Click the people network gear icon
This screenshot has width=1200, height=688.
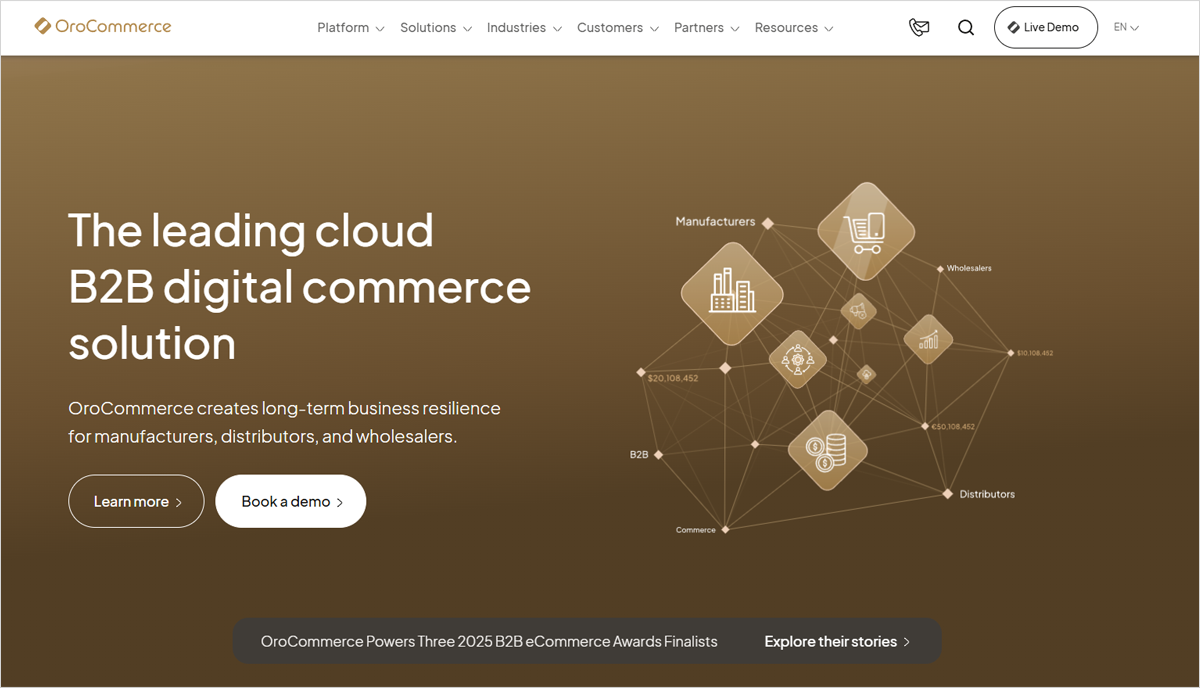797,359
